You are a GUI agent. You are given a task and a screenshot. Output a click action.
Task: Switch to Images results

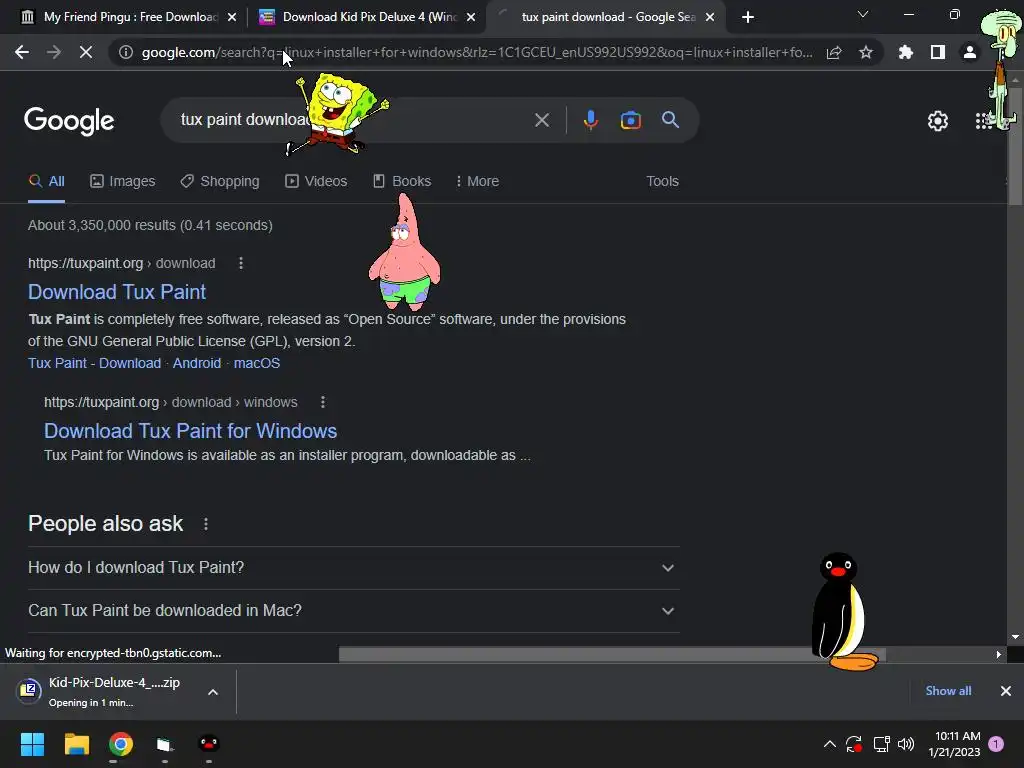pos(123,182)
